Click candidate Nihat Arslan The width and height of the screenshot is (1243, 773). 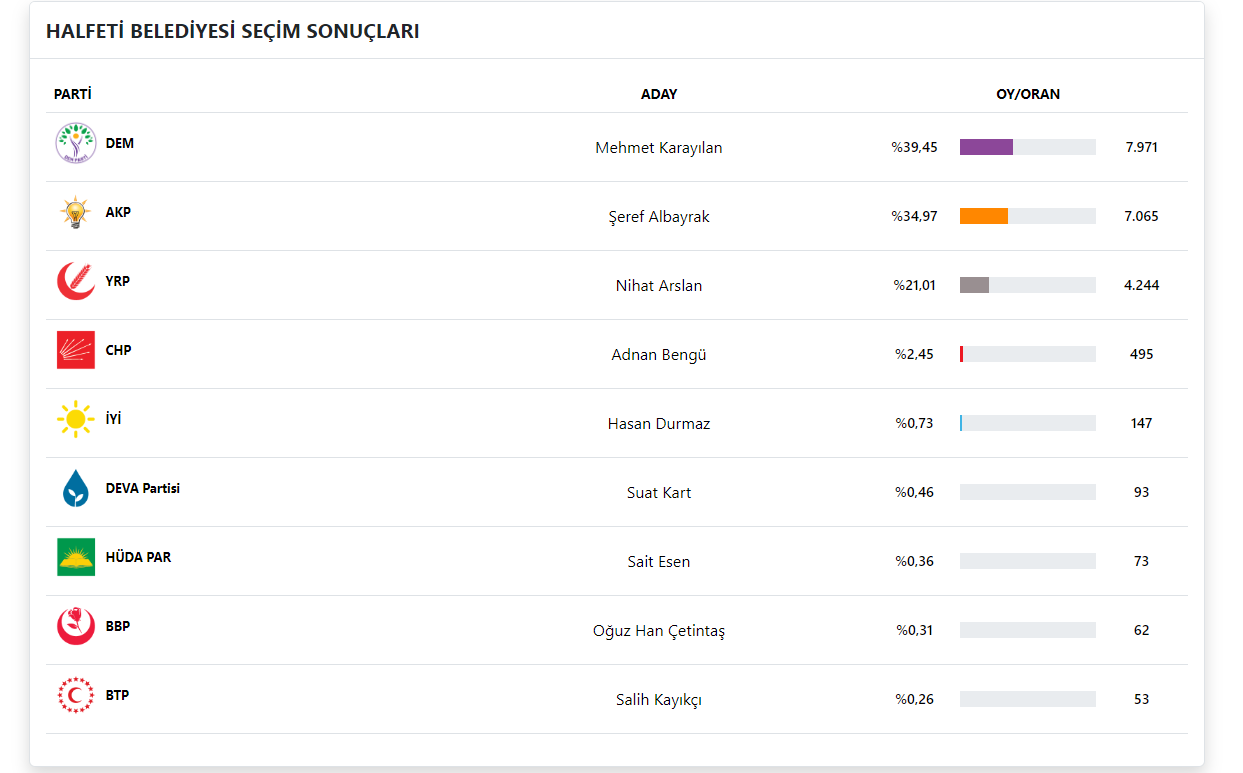(x=658, y=286)
